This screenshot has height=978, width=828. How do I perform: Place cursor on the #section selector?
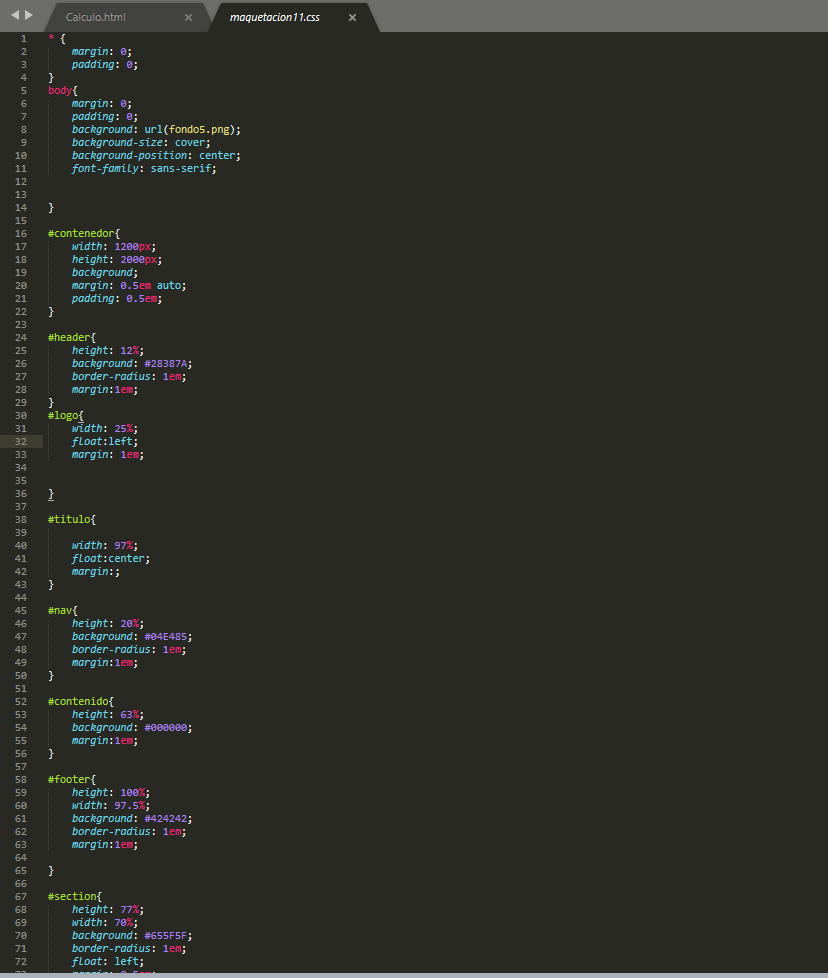pos(74,896)
